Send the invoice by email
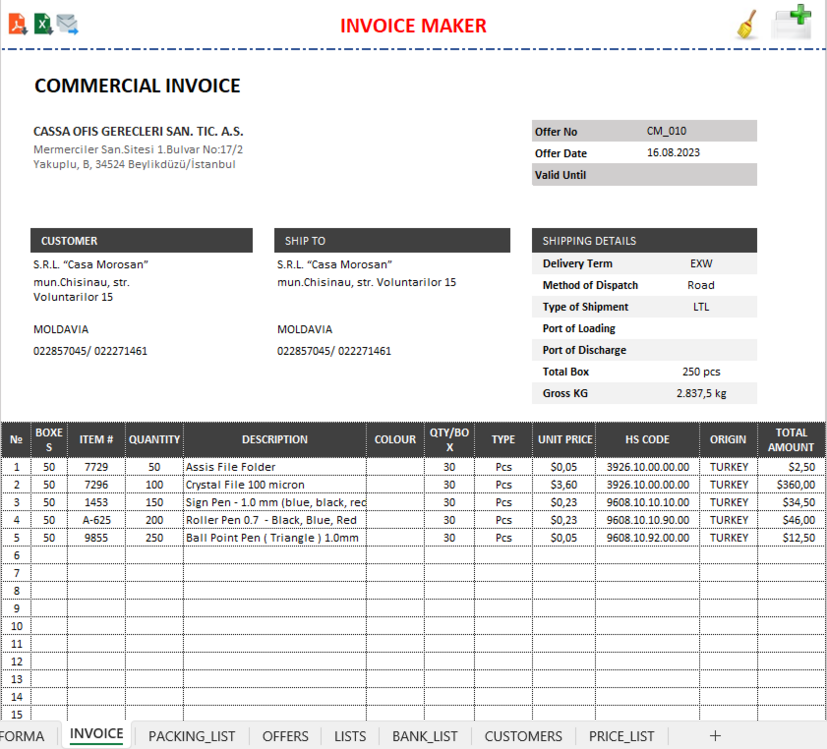827x749 pixels. [x=67, y=24]
